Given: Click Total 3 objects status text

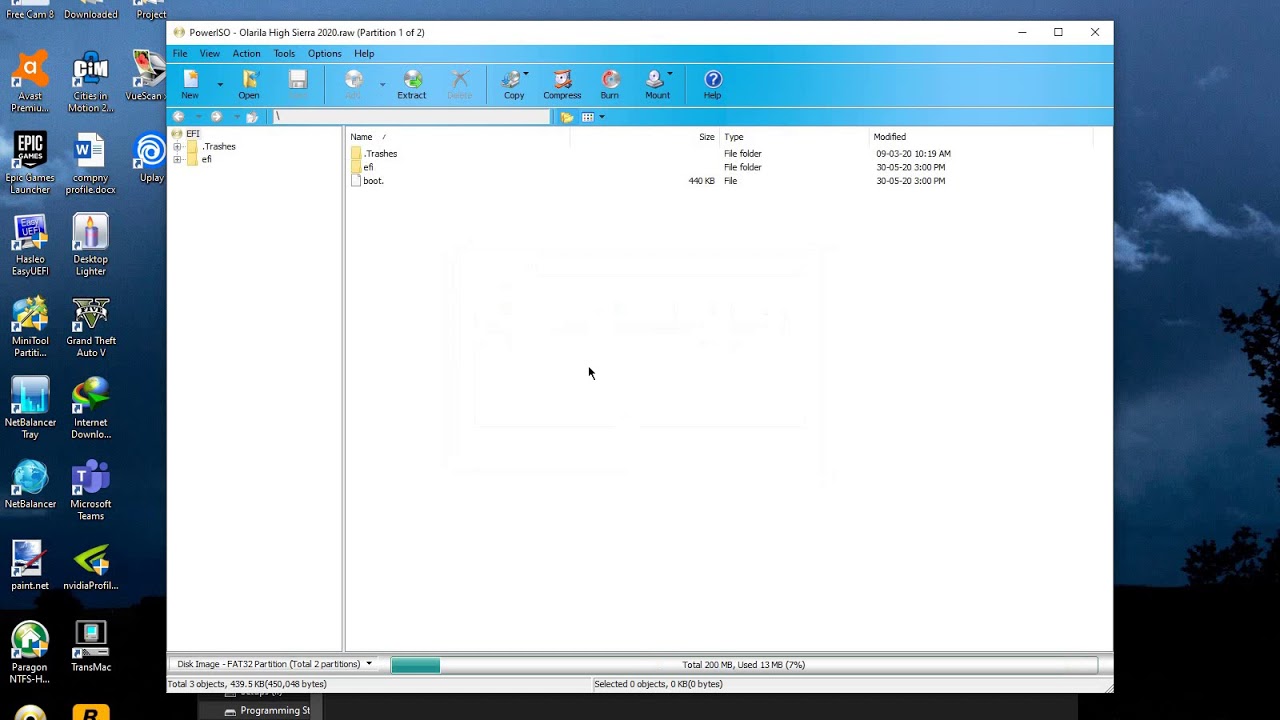Looking at the screenshot, I should coord(247,684).
